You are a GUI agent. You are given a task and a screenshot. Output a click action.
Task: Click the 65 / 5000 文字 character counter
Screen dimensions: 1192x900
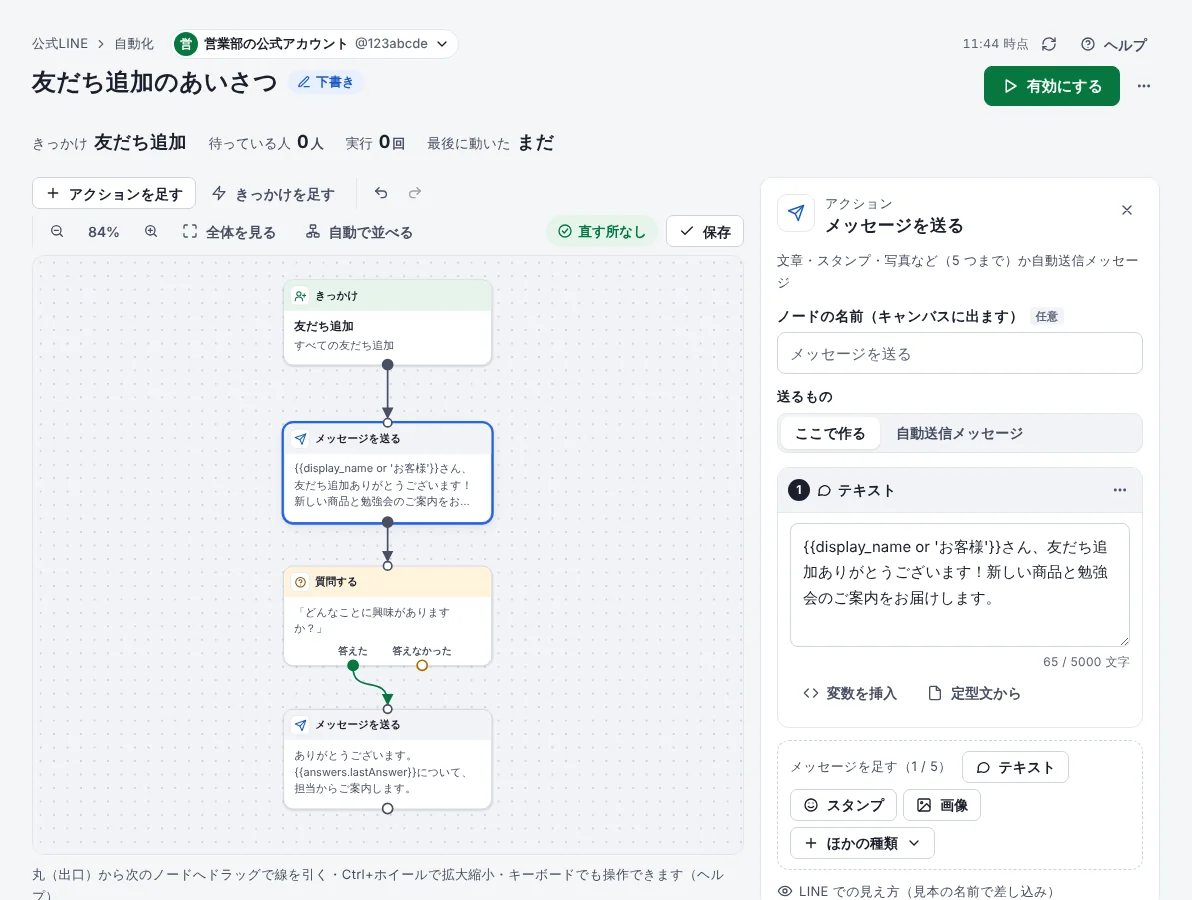tap(1086, 661)
